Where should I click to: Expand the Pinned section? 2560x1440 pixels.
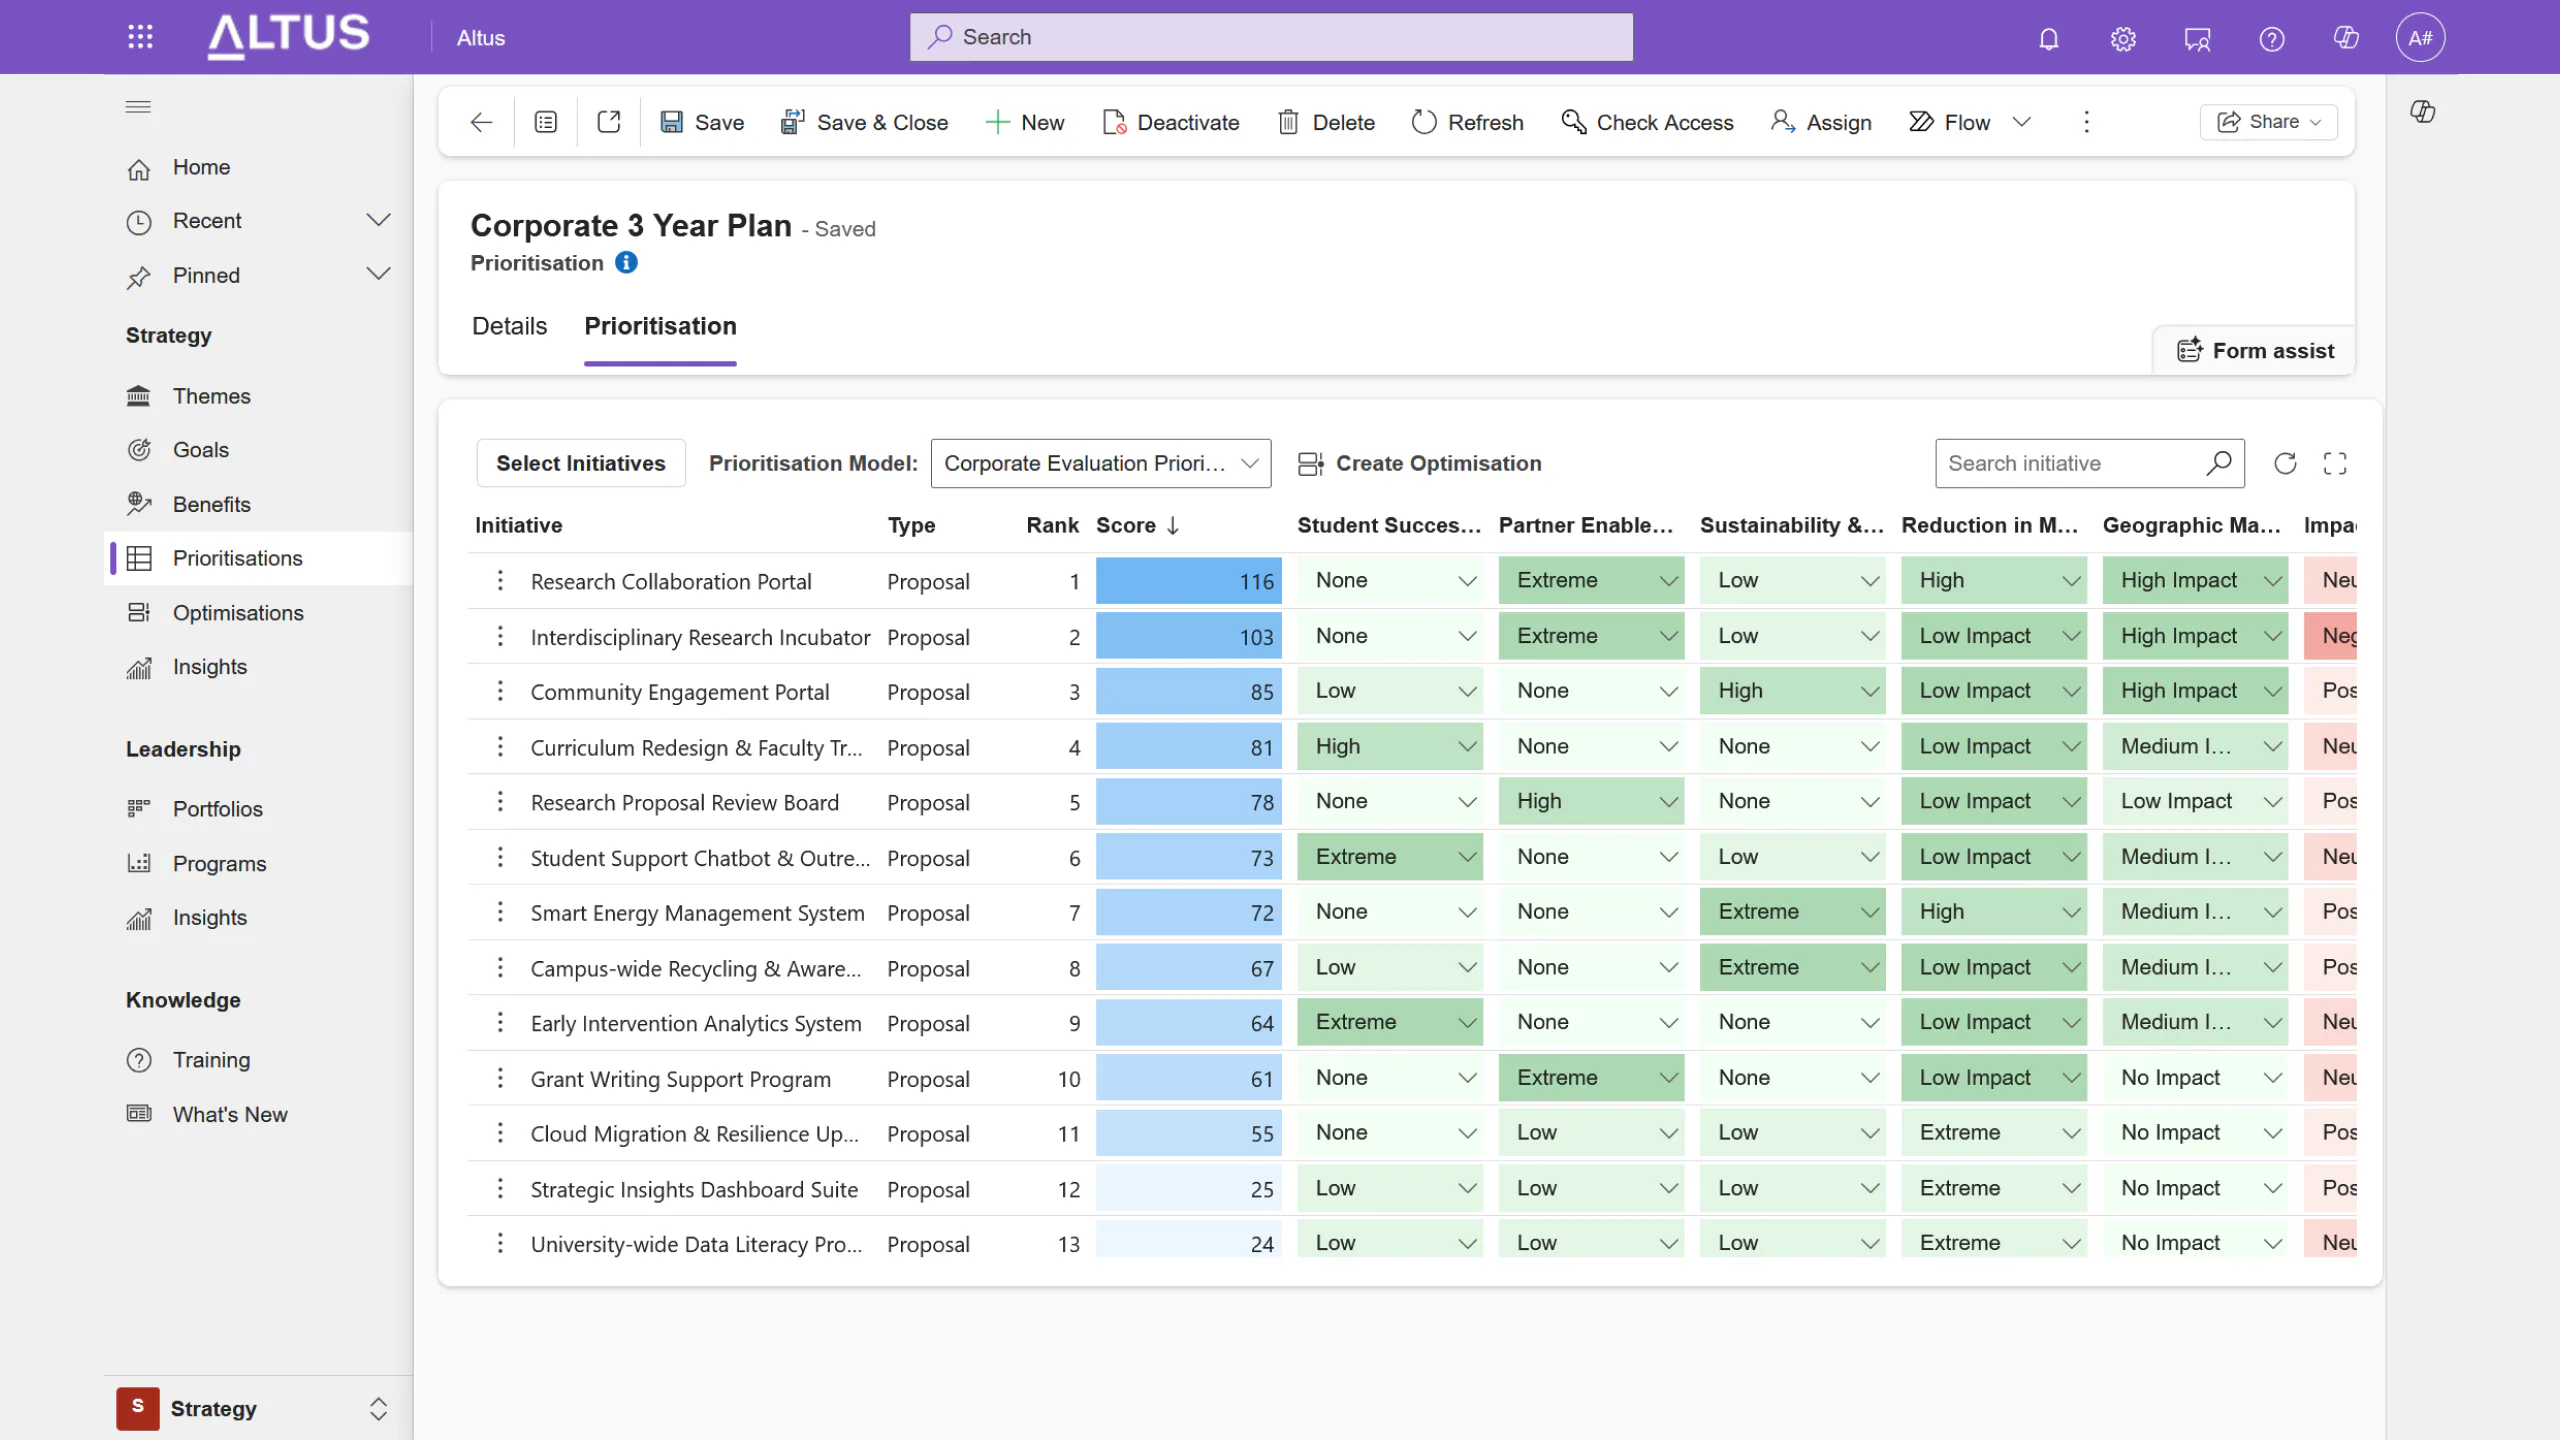[378, 274]
